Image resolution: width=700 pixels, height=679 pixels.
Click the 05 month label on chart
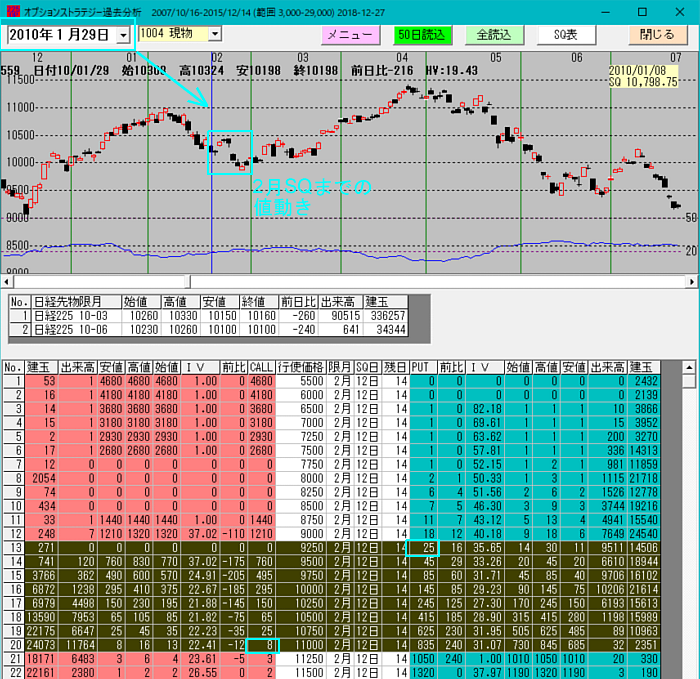tap(496, 58)
